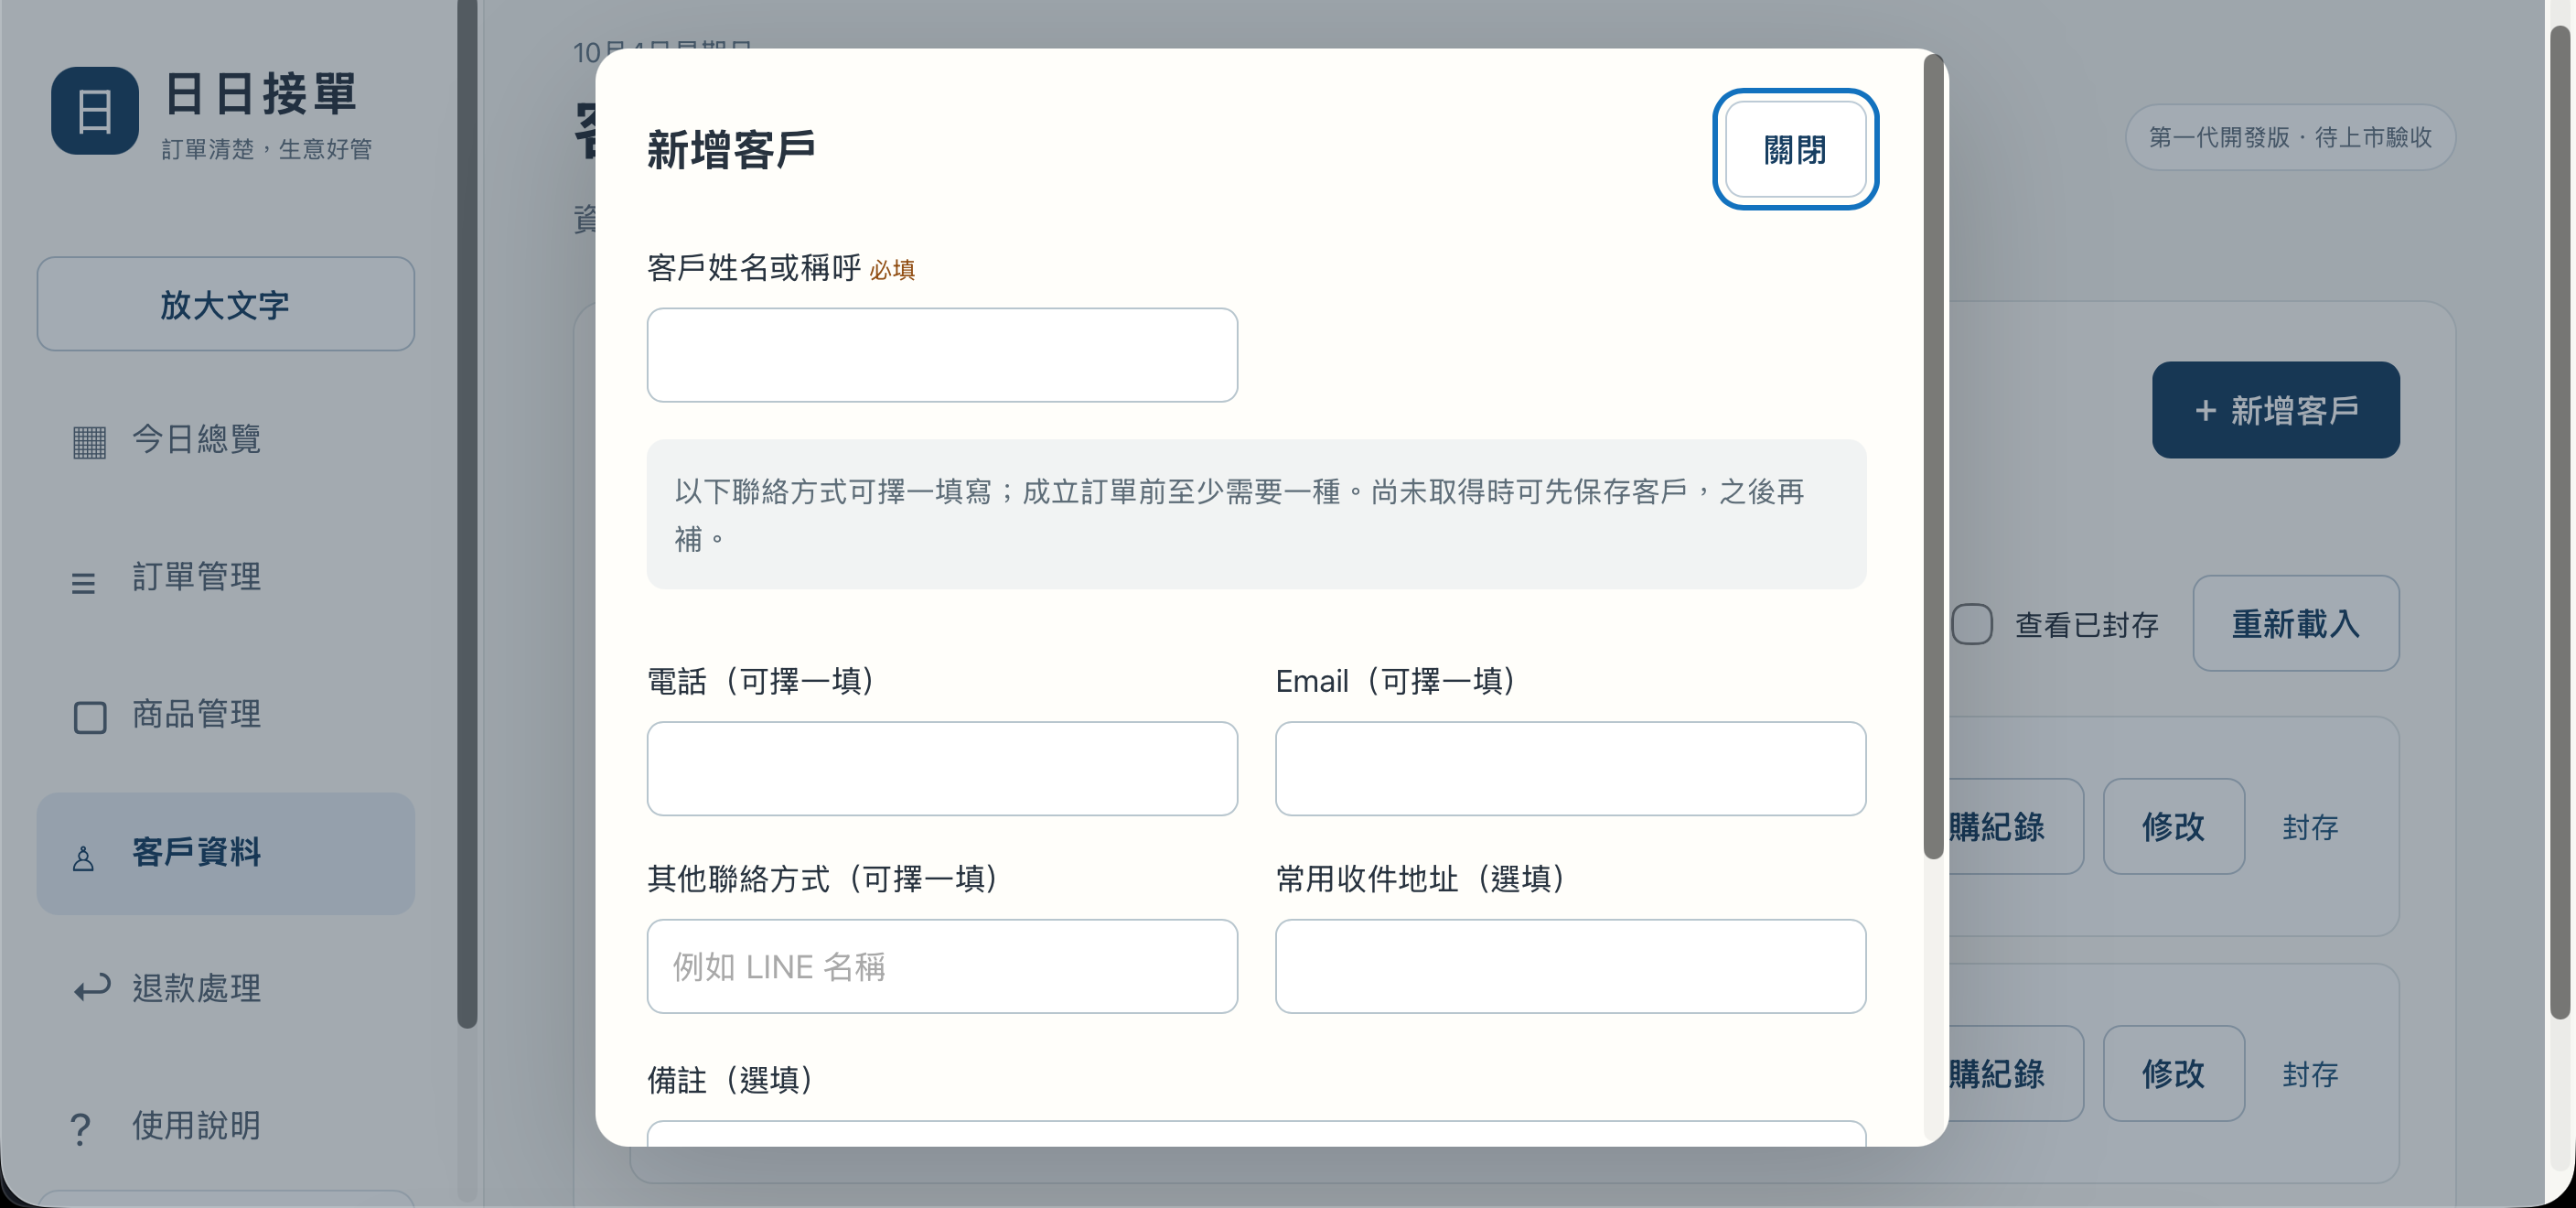Click 封存 in the first customer row

point(2310,826)
